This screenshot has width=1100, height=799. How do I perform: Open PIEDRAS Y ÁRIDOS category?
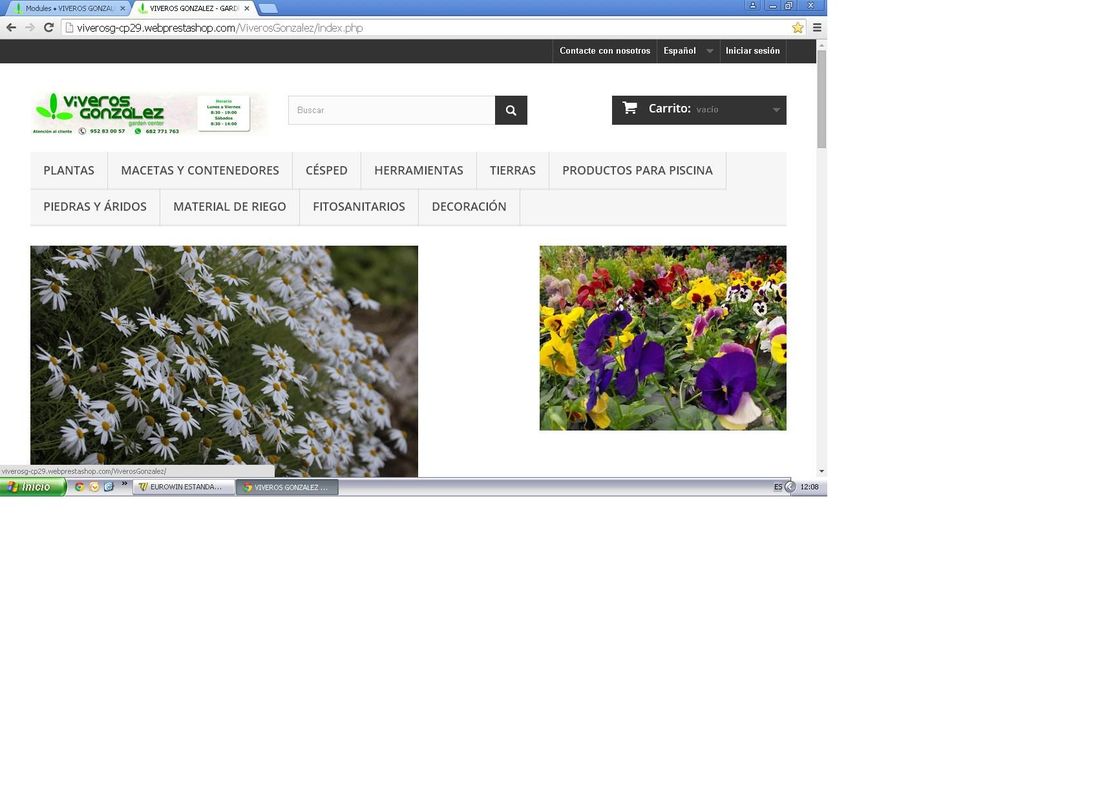tap(95, 207)
